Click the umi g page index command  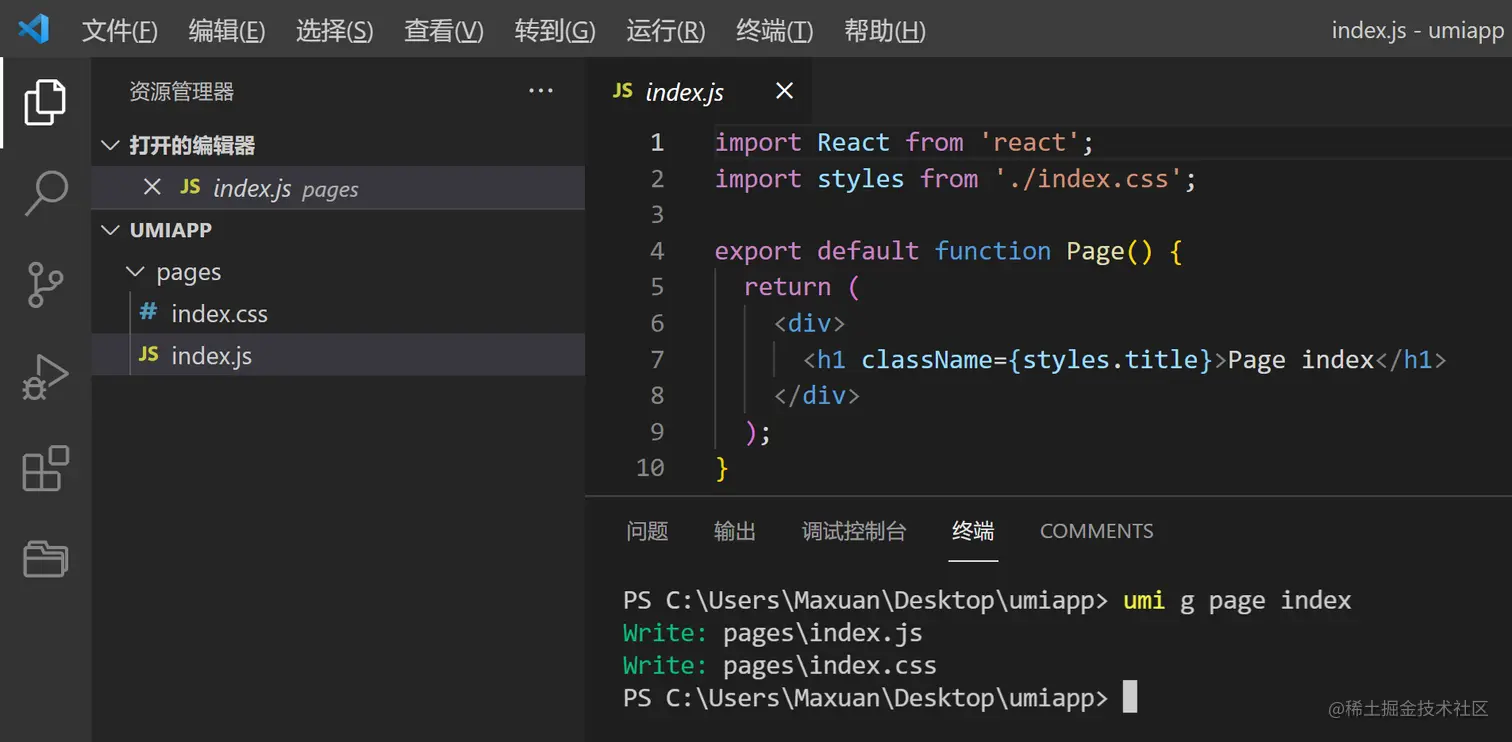(1237, 600)
